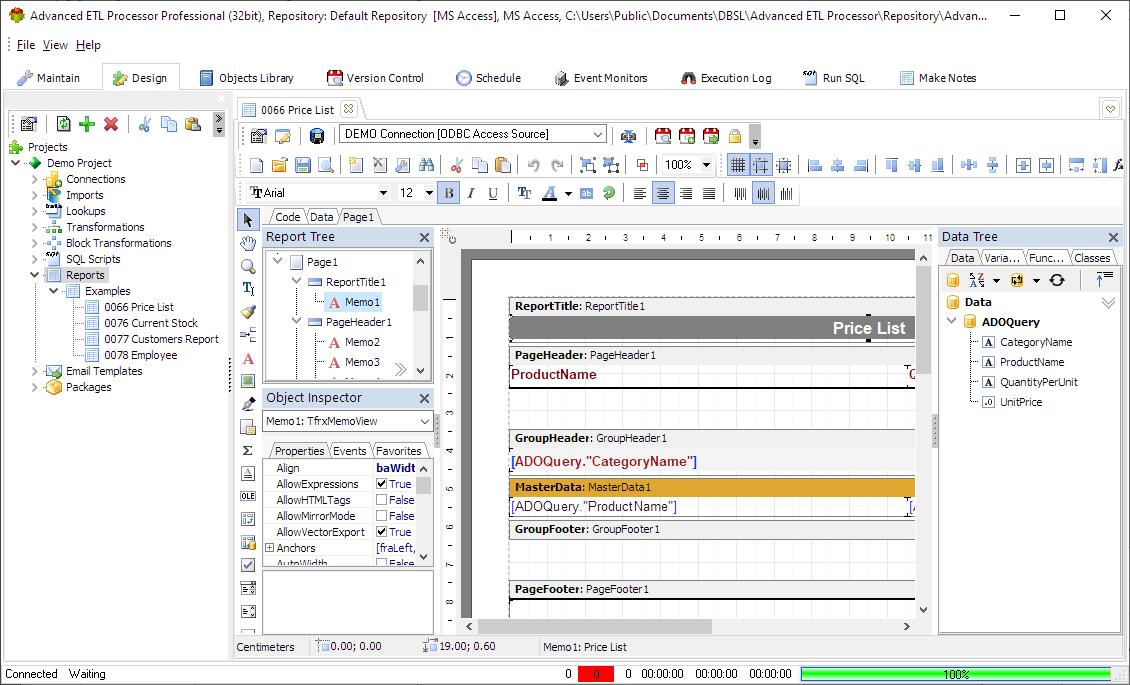Click the font color A icon

point(549,193)
